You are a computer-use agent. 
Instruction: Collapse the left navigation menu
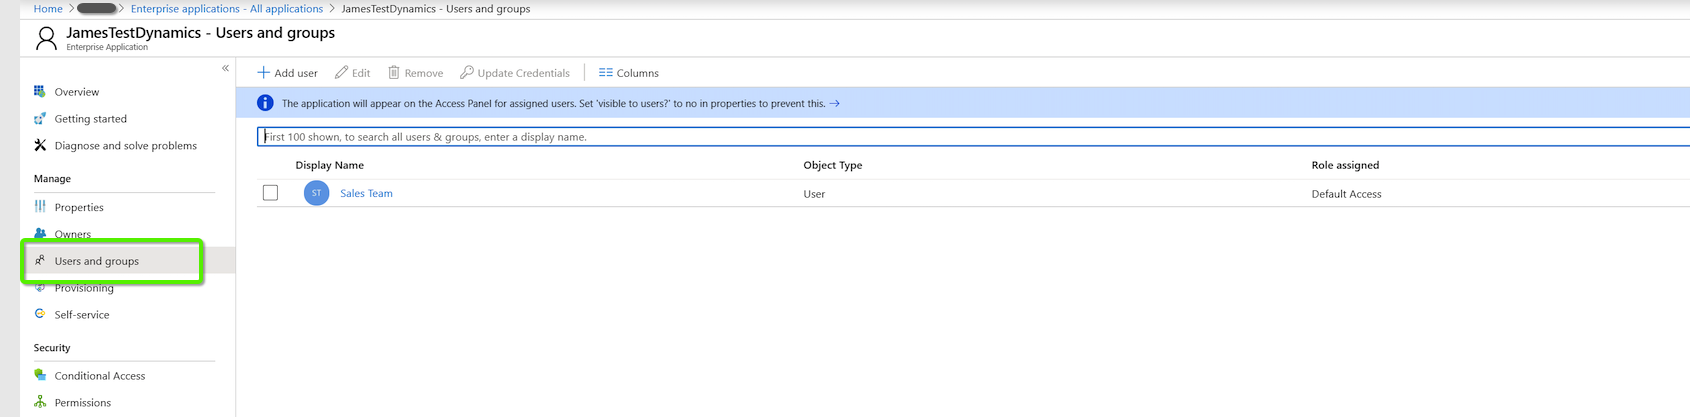click(225, 68)
